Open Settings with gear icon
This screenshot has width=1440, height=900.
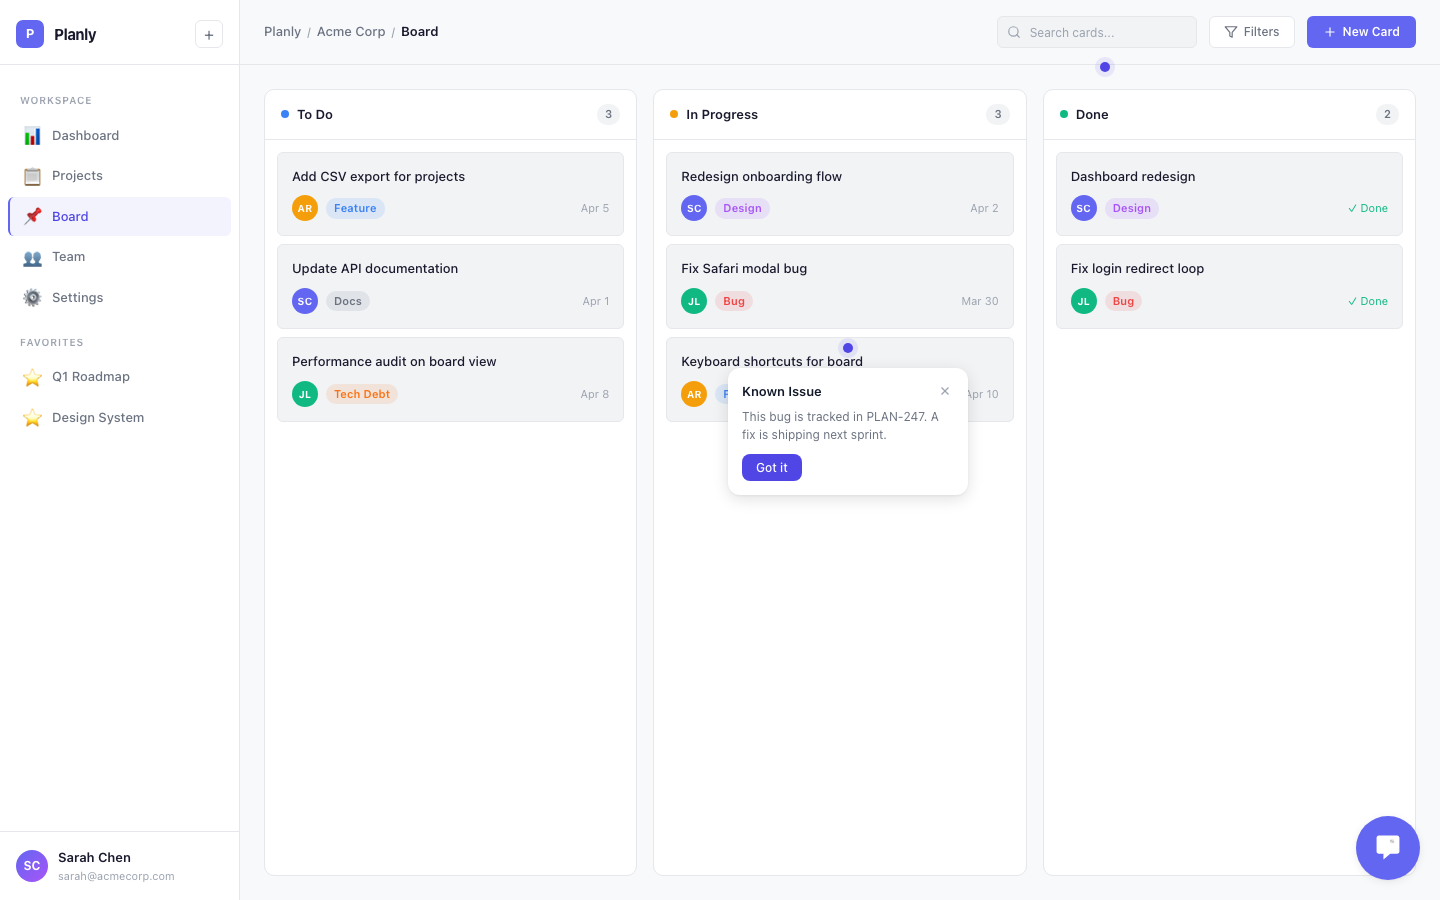tap(77, 298)
